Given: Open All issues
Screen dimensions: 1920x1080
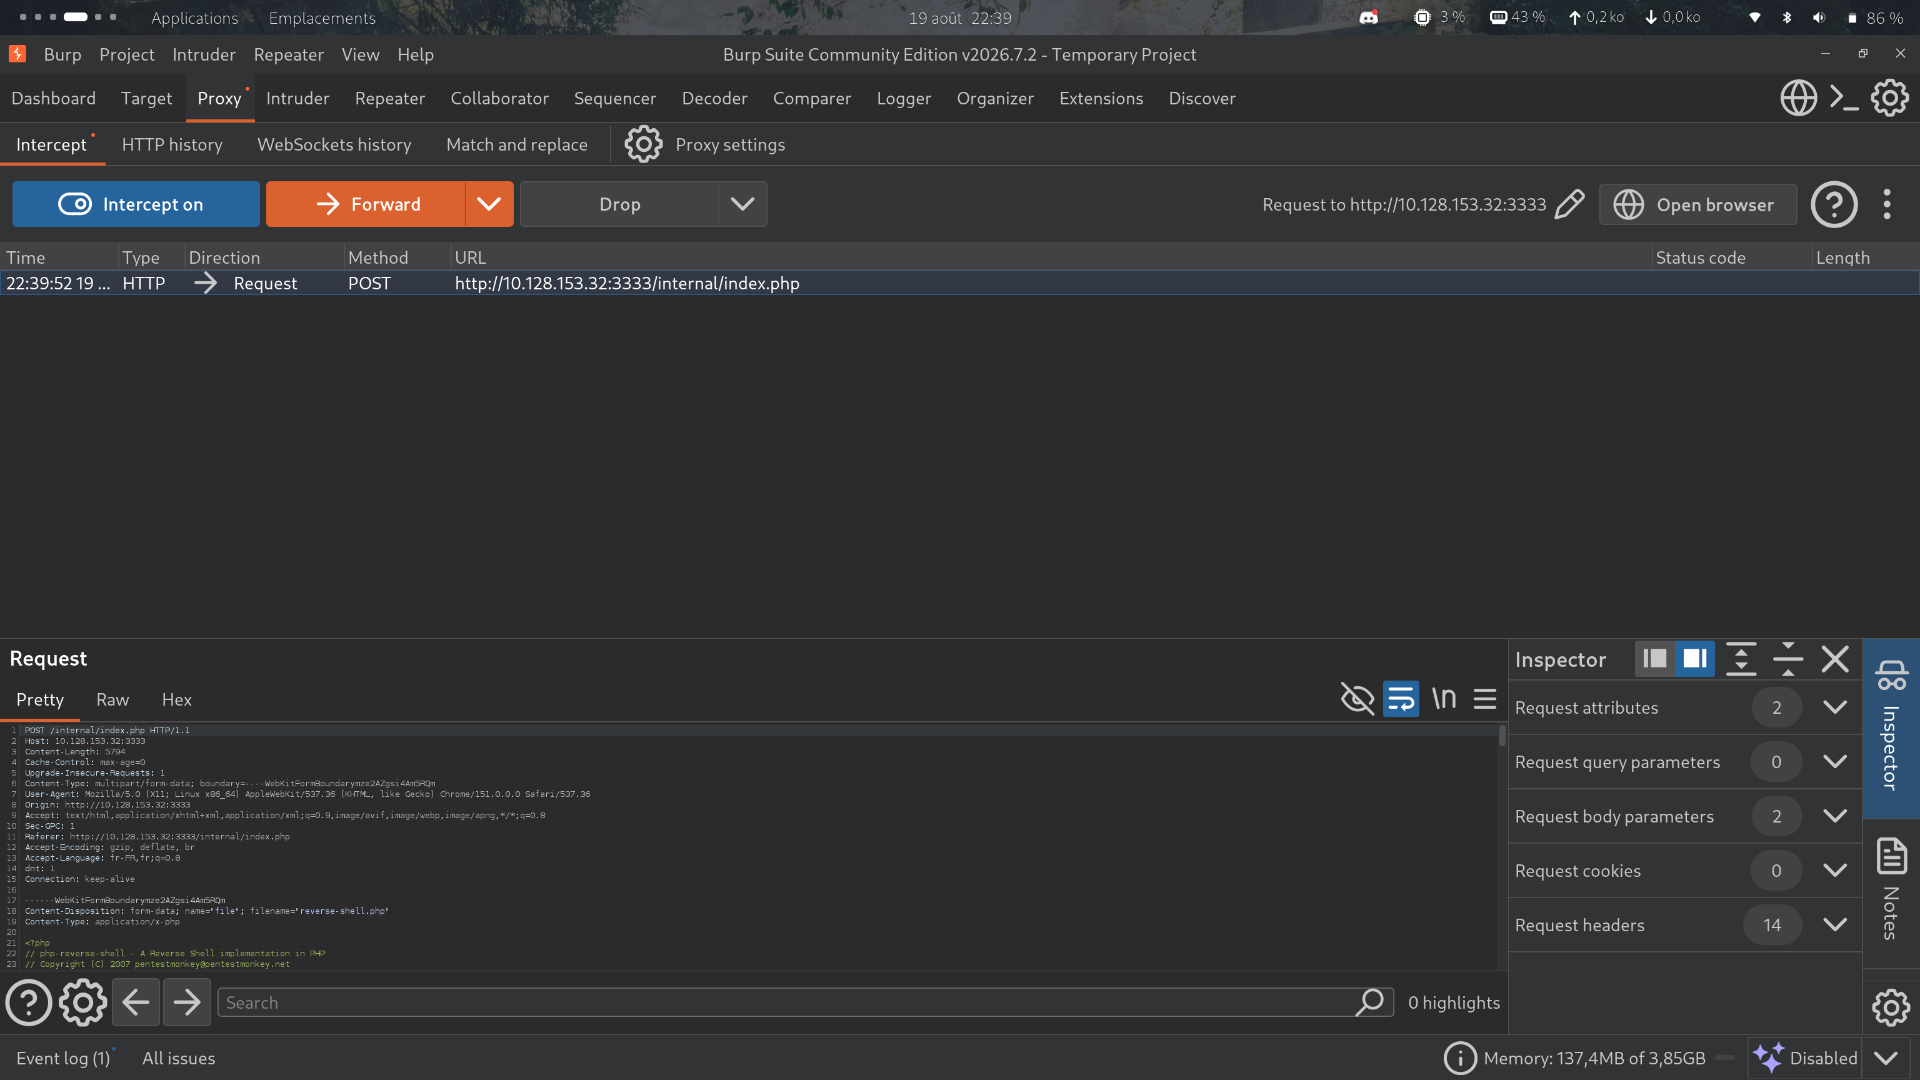Looking at the screenshot, I should point(179,1058).
